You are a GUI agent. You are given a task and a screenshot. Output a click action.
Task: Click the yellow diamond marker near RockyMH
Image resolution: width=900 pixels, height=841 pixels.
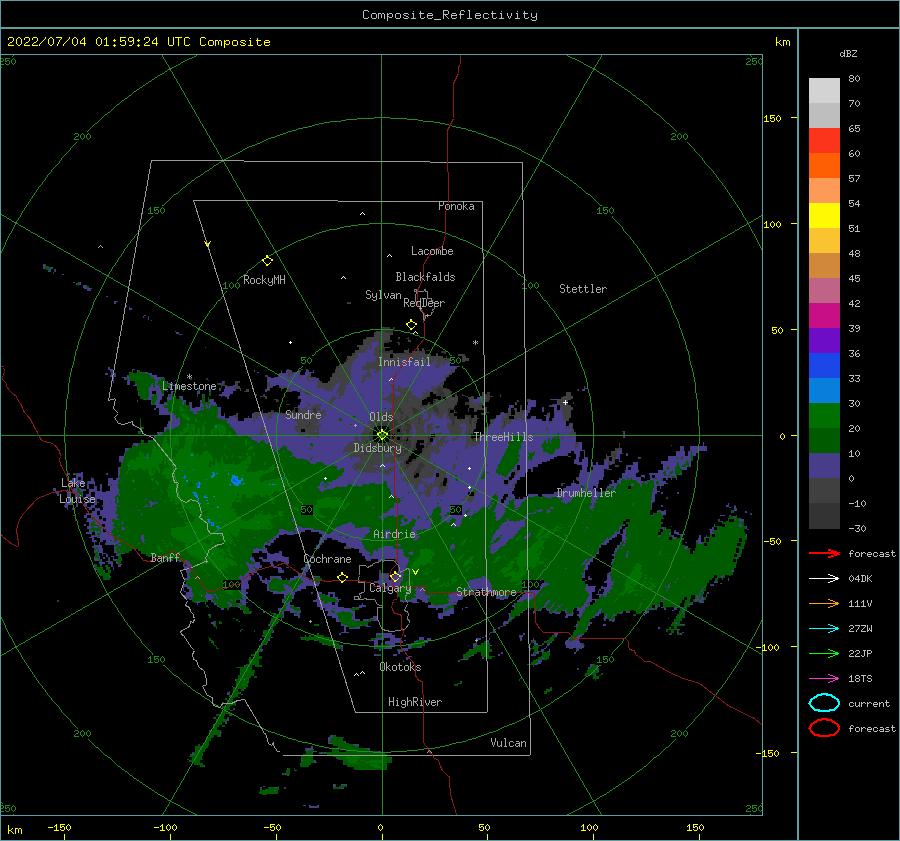coord(267,261)
